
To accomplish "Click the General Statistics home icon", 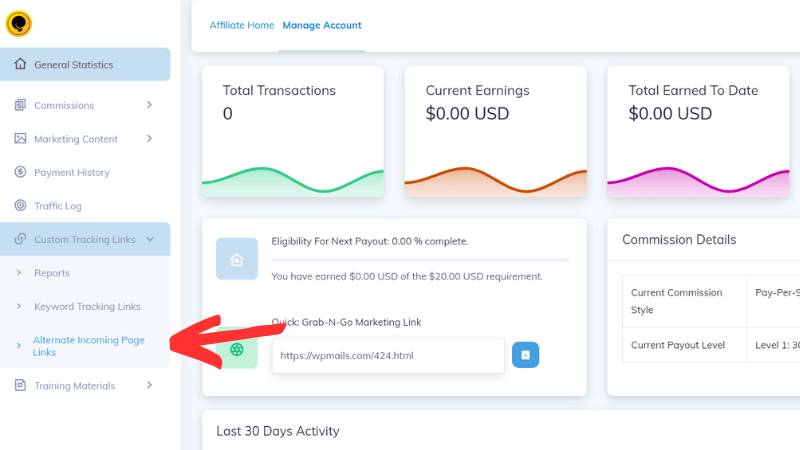I will [20, 65].
